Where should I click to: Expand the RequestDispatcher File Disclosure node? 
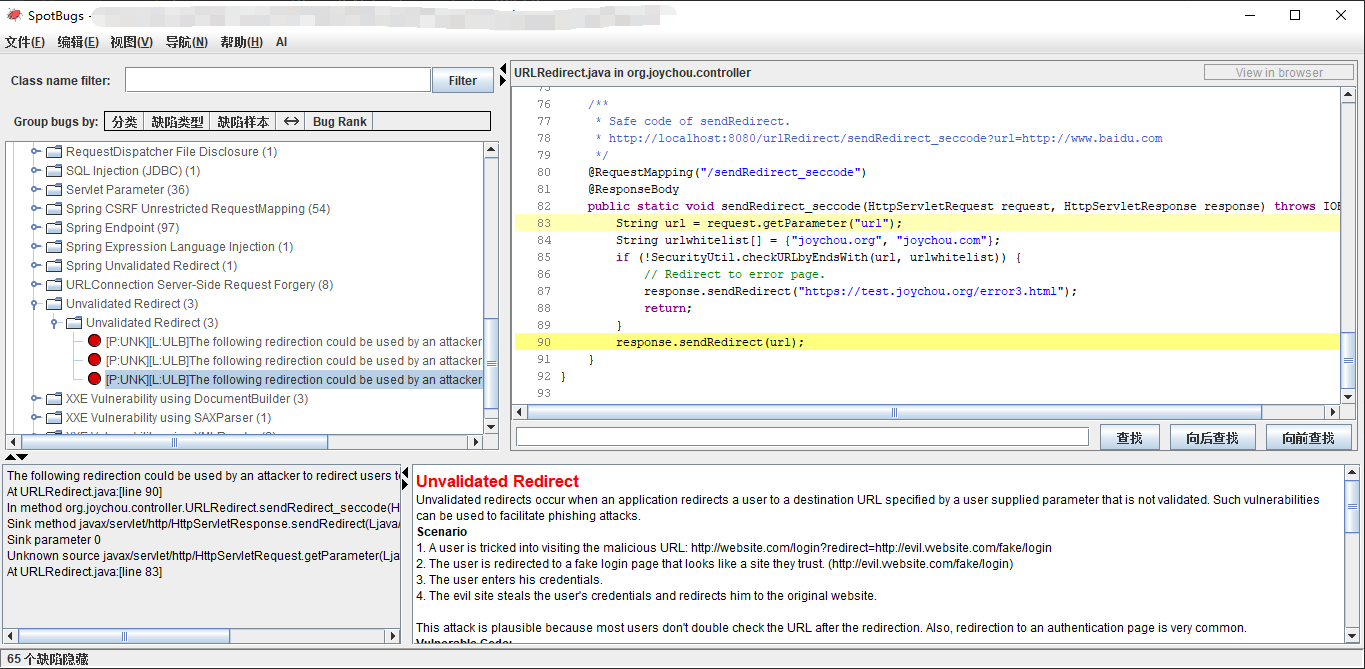point(35,152)
